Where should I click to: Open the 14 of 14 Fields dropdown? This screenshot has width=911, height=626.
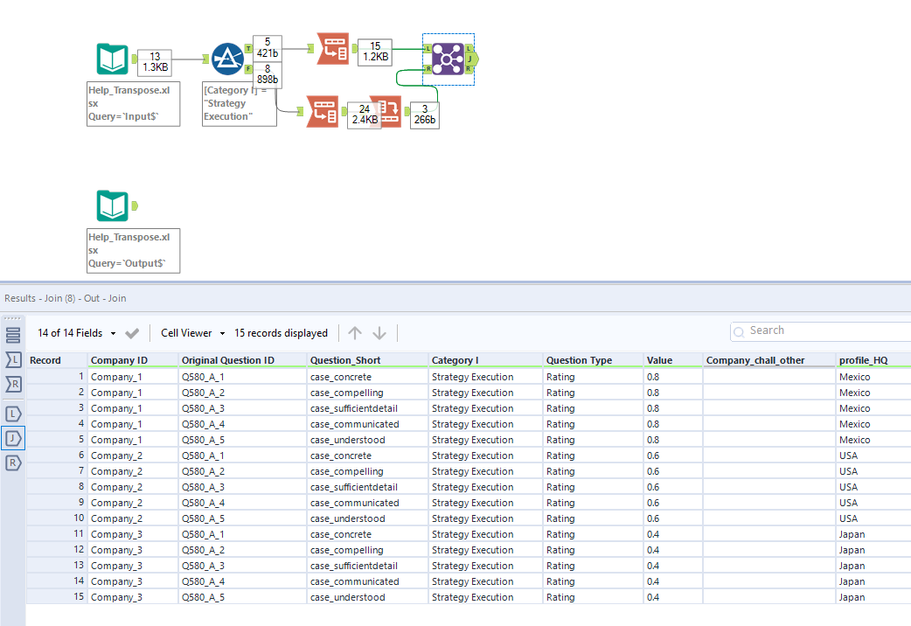(x=76, y=333)
